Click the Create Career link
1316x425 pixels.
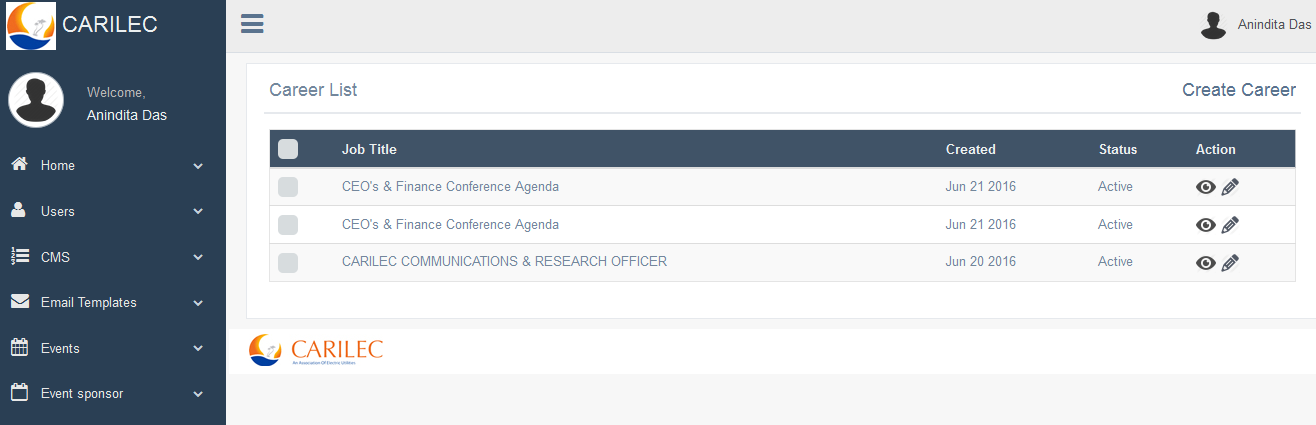pyautogui.click(x=1239, y=90)
